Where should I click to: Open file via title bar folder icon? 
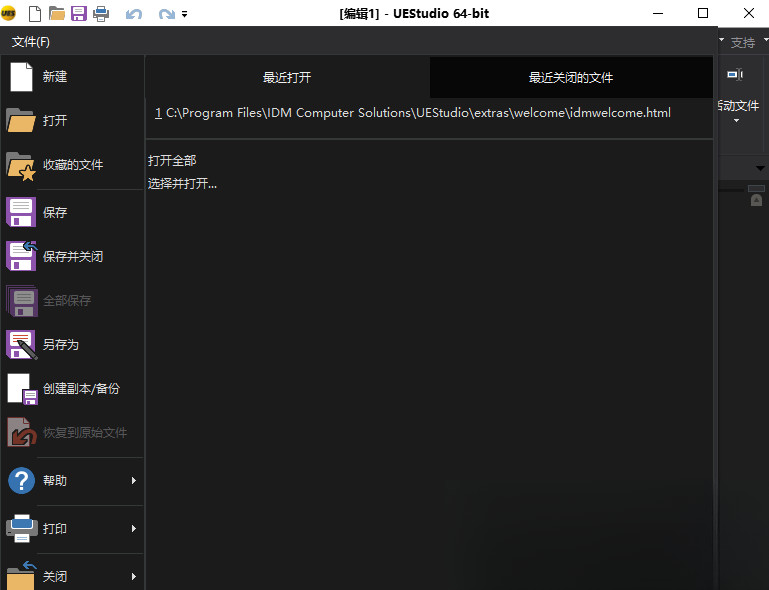point(57,14)
